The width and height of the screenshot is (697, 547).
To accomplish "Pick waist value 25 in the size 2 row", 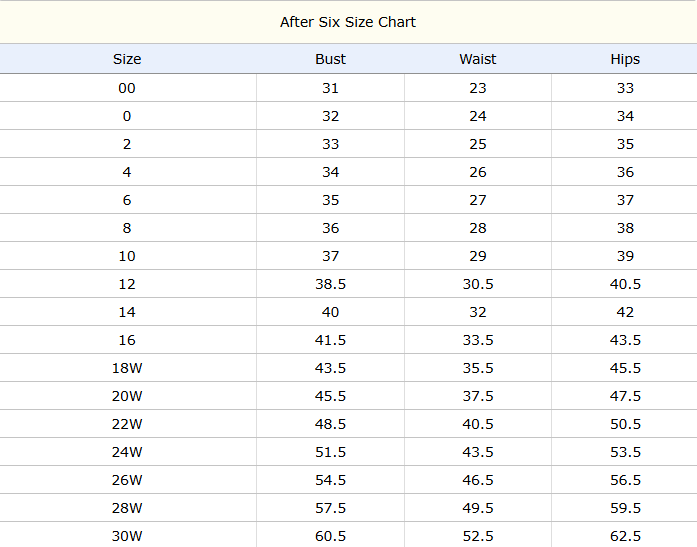I will point(478,144).
